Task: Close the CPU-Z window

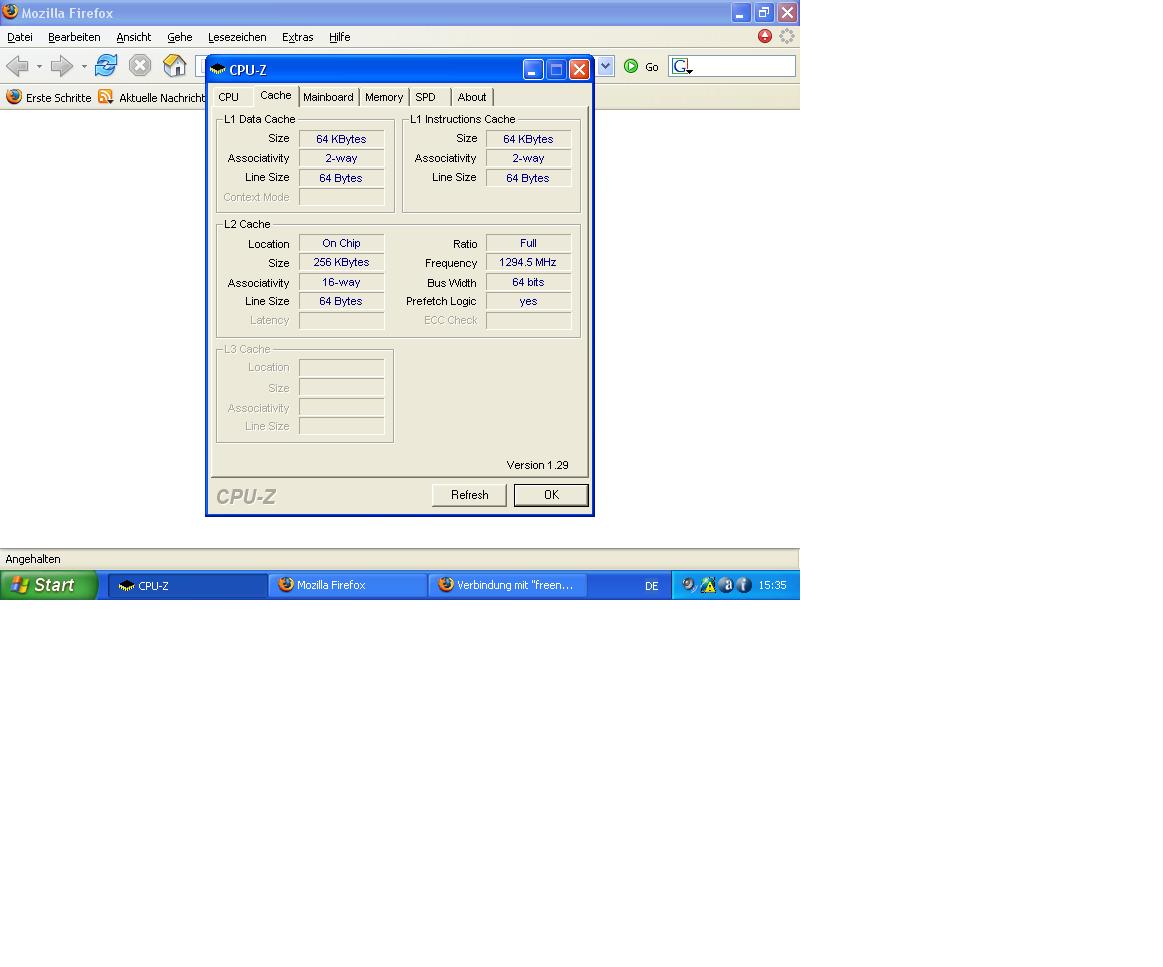Action: click(x=579, y=70)
